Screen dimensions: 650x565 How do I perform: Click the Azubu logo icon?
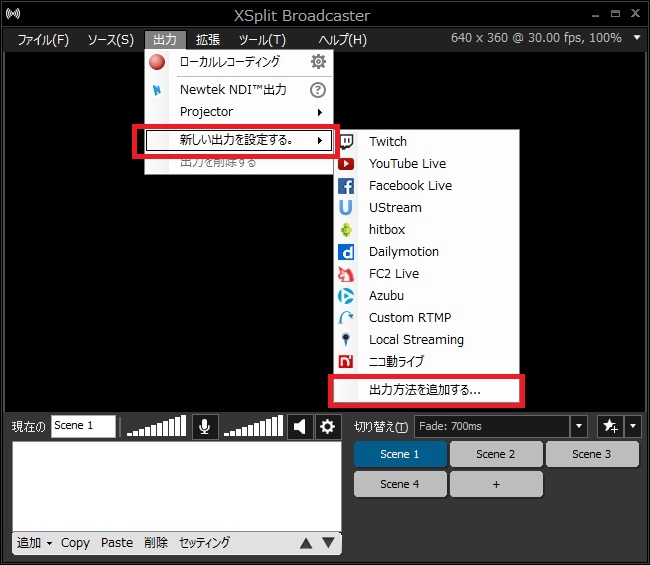pos(346,296)
